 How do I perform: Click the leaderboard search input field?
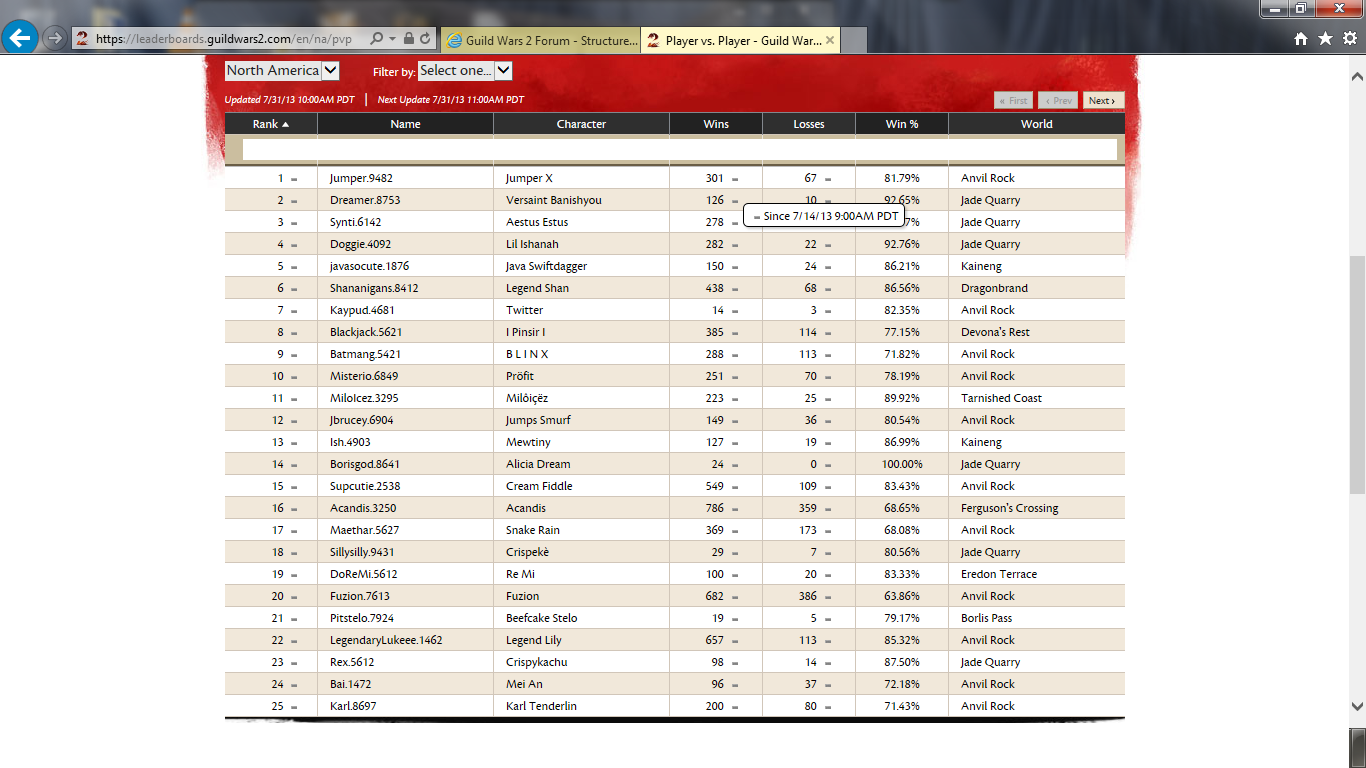[680, 149]
